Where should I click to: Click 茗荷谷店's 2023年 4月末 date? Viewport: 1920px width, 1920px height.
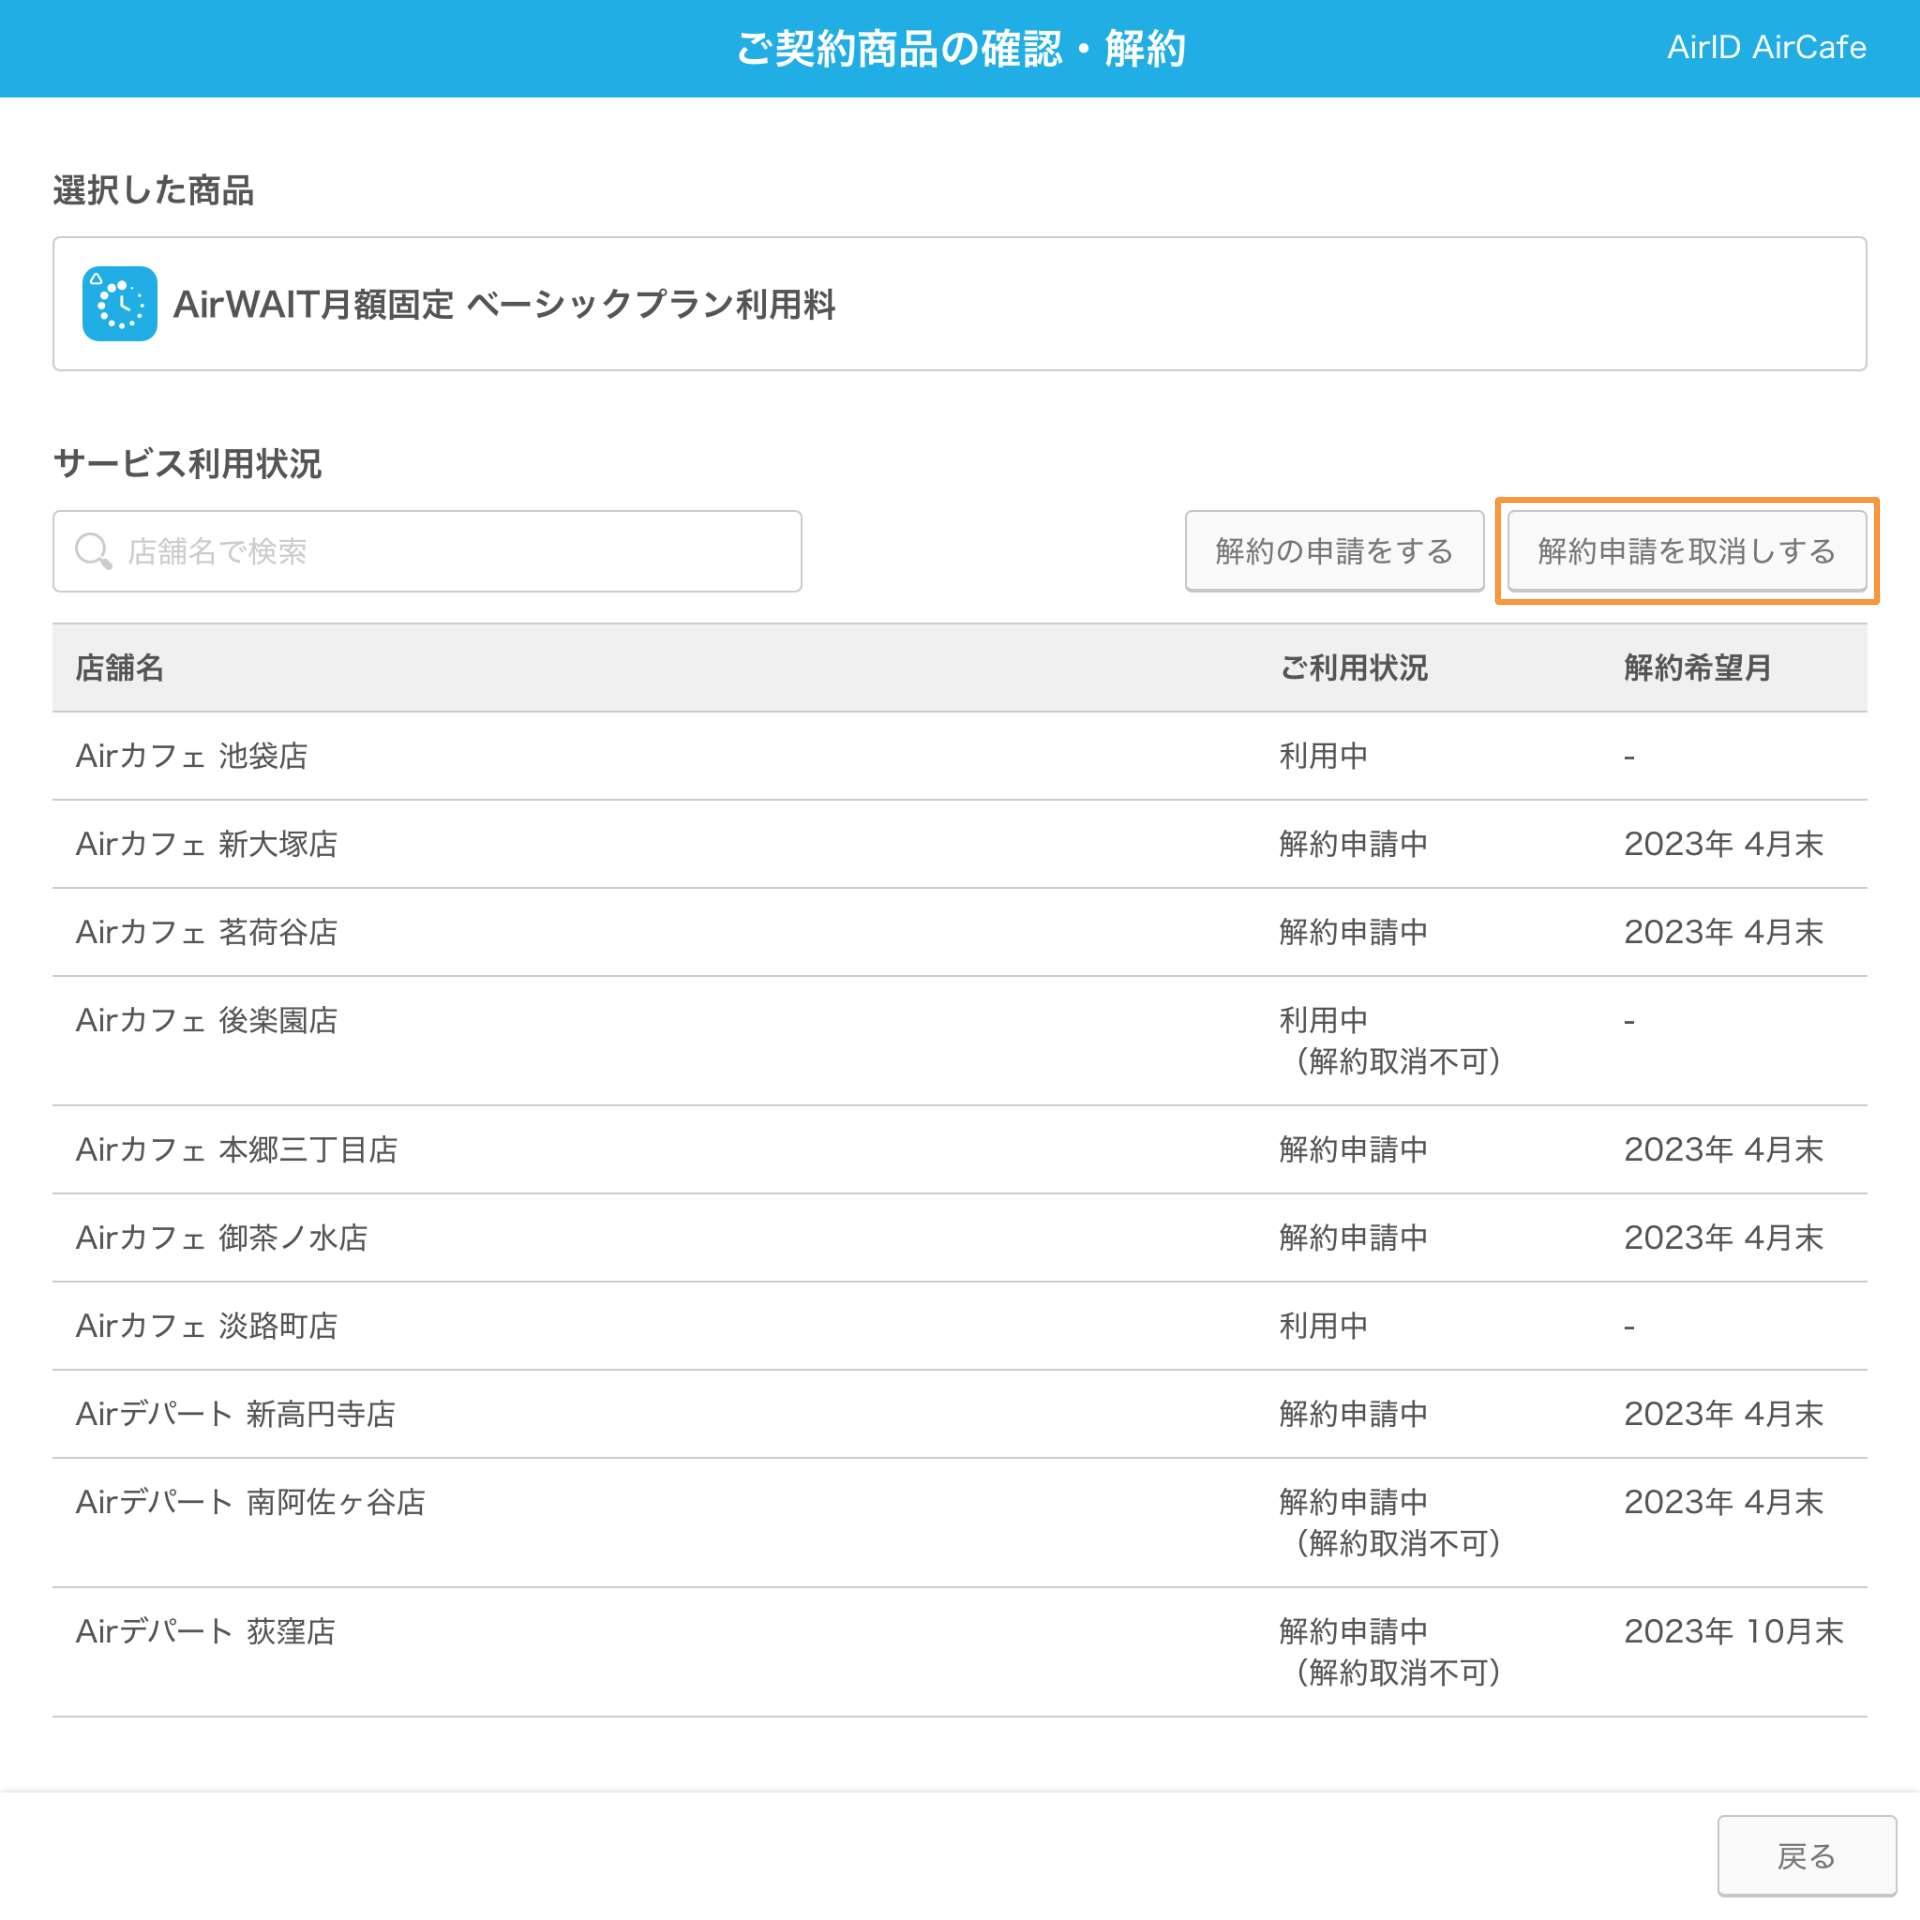pyautogui.click(x=1724, y=932)
